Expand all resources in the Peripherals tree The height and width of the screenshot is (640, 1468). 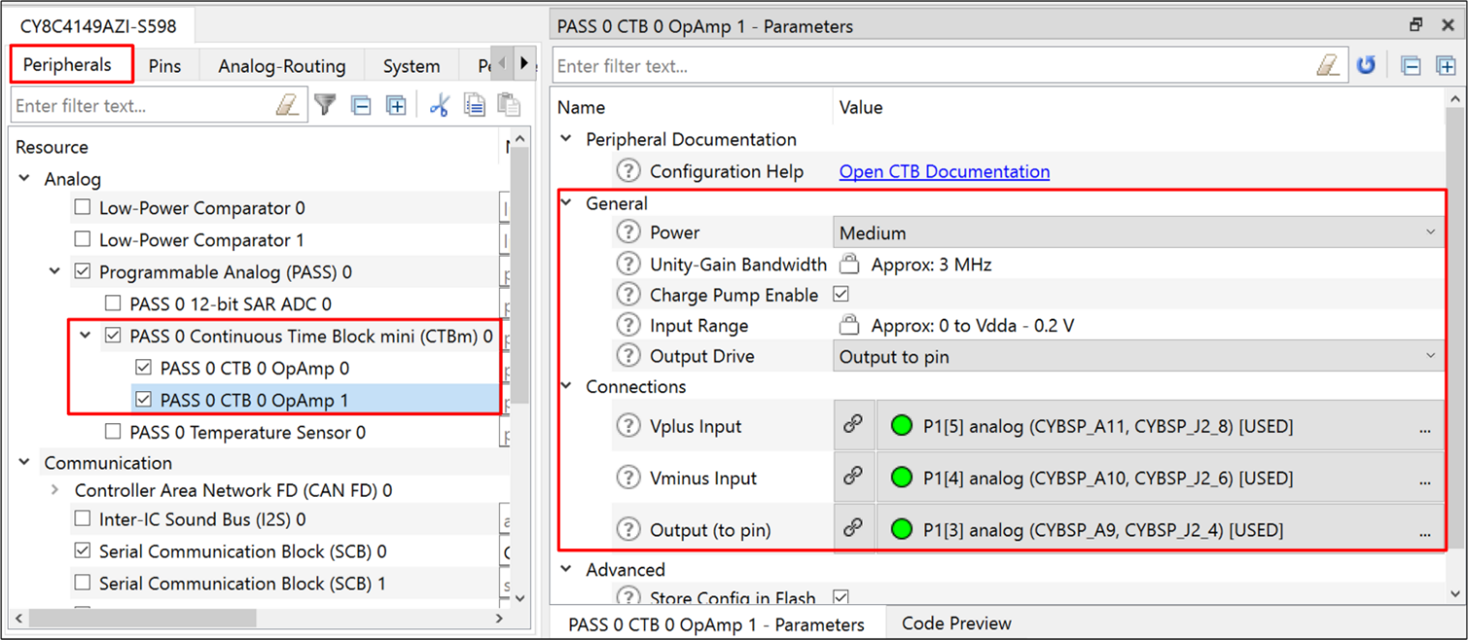(396, 105)
